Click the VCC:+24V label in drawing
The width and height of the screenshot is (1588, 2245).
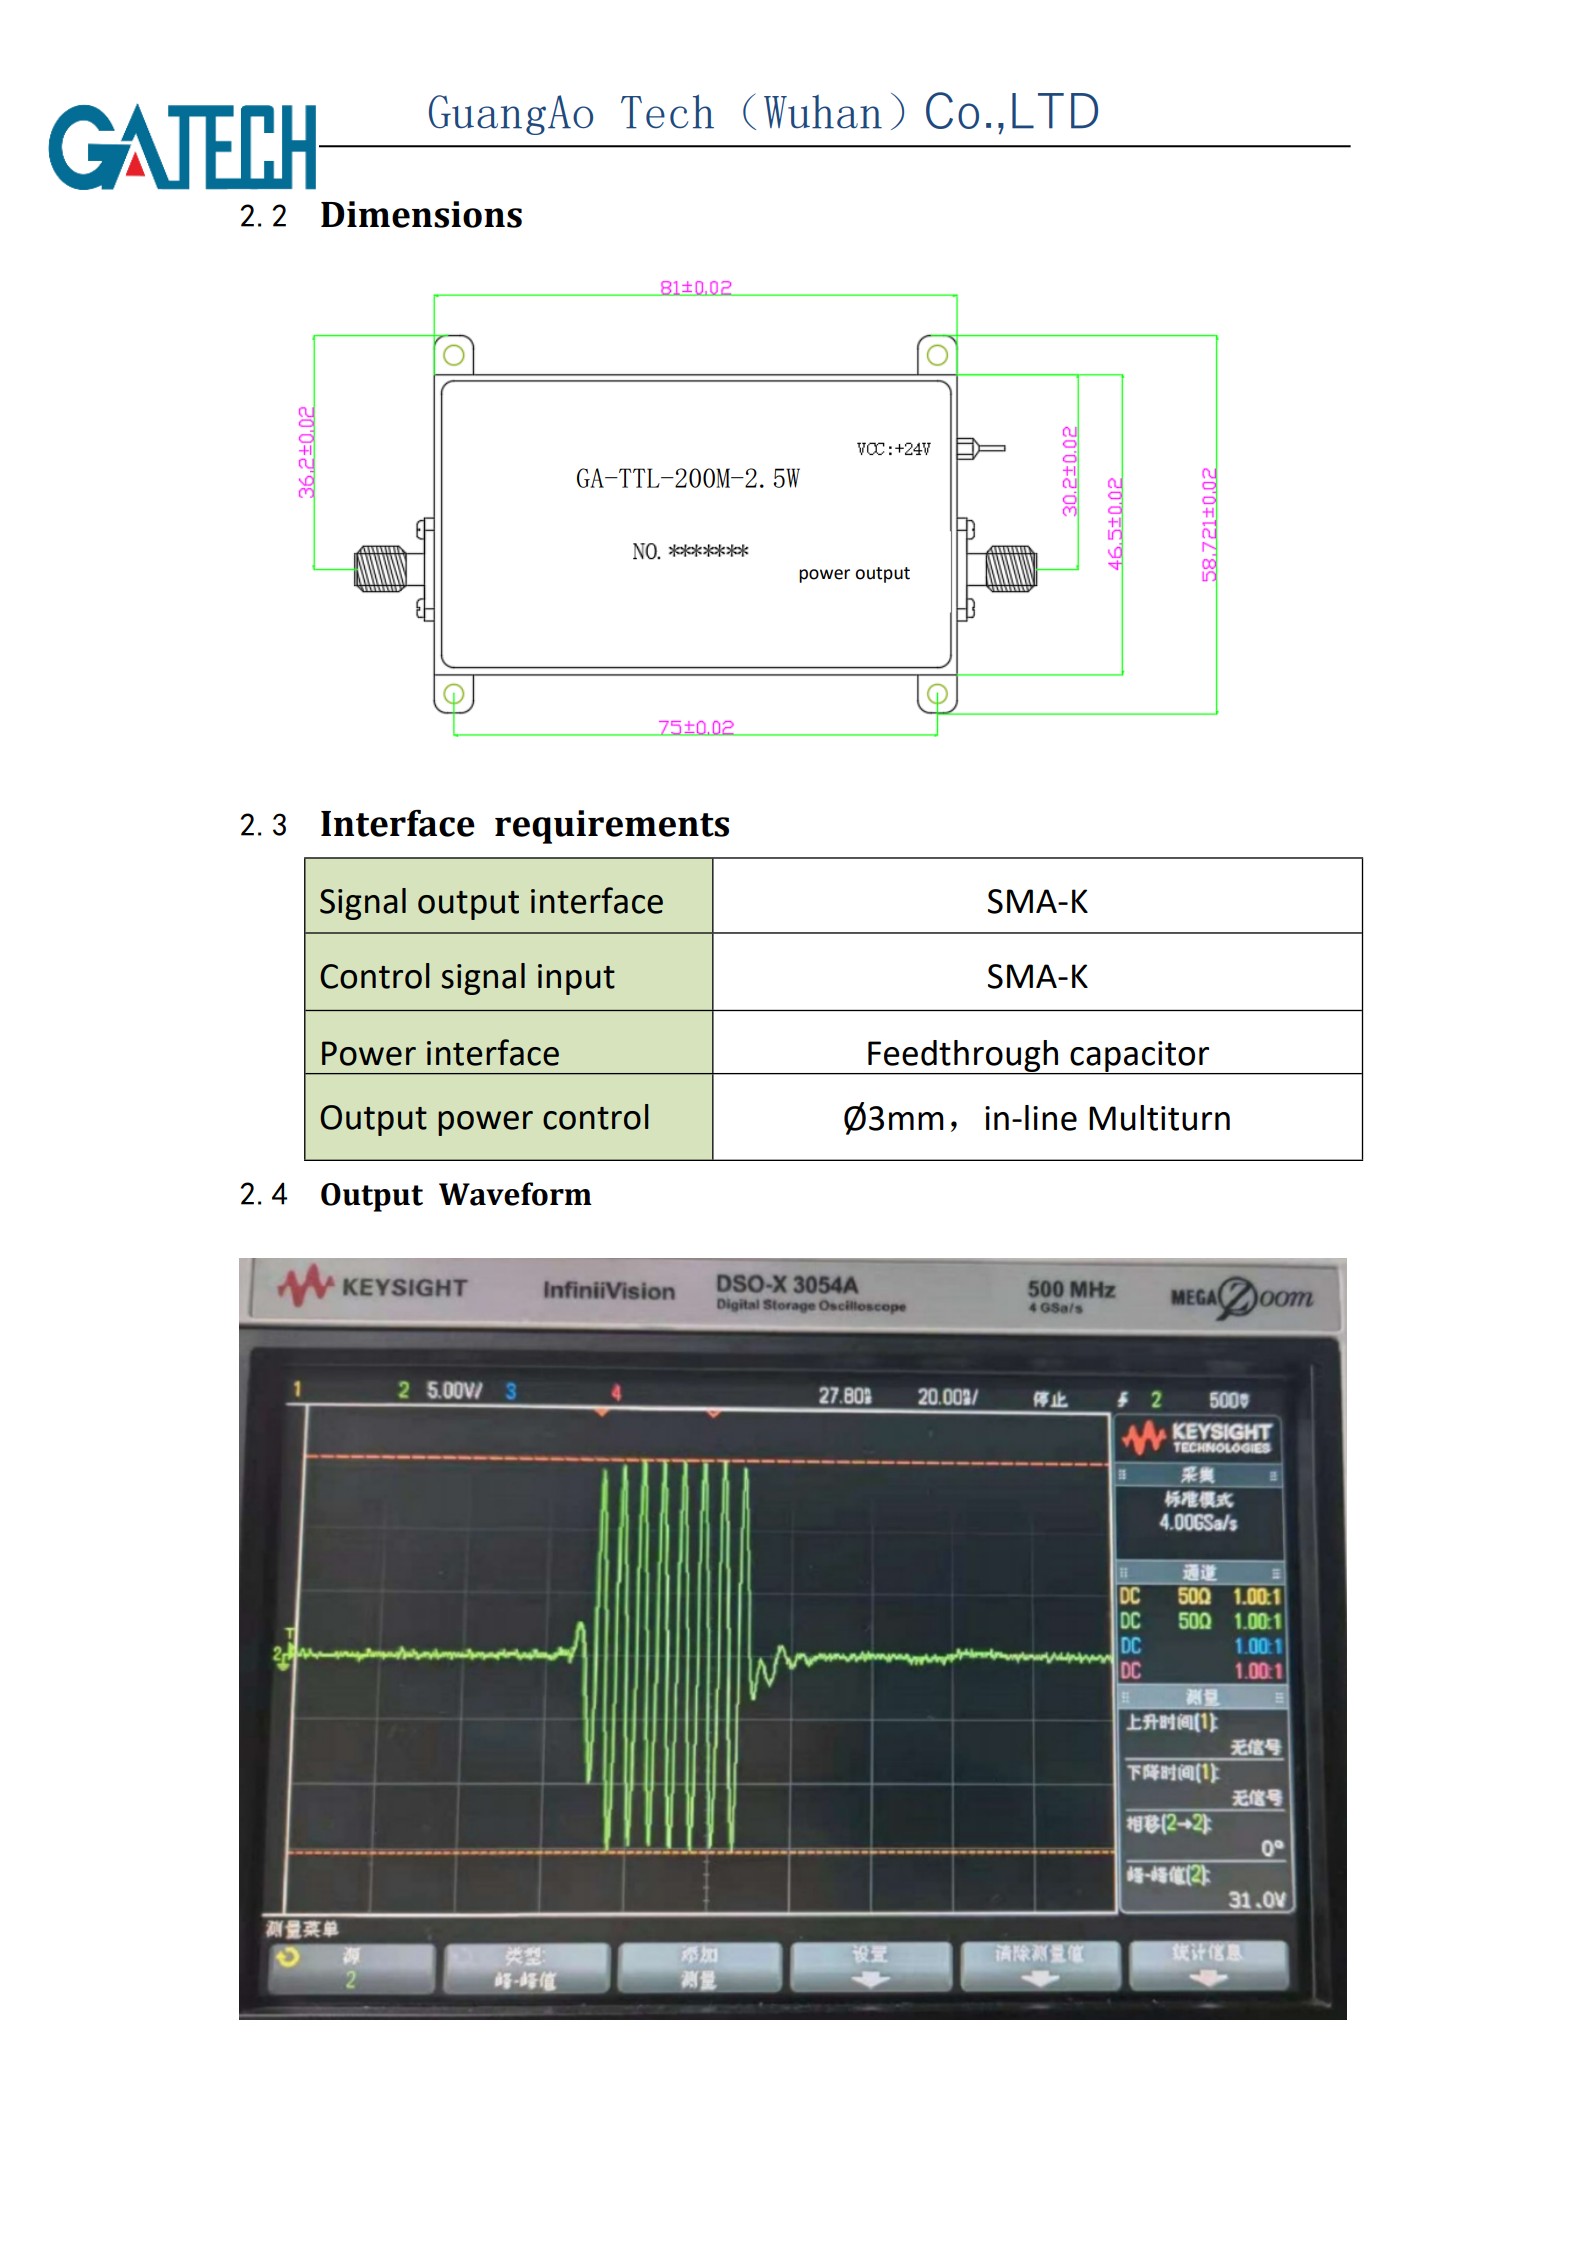(x=893, y=449)
